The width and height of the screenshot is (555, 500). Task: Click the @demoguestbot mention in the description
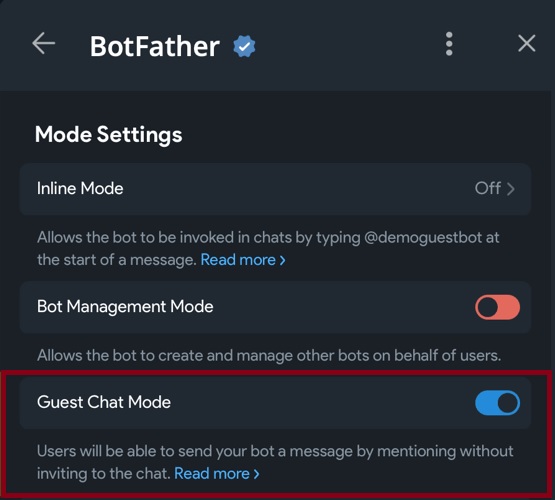click(423, 237)
